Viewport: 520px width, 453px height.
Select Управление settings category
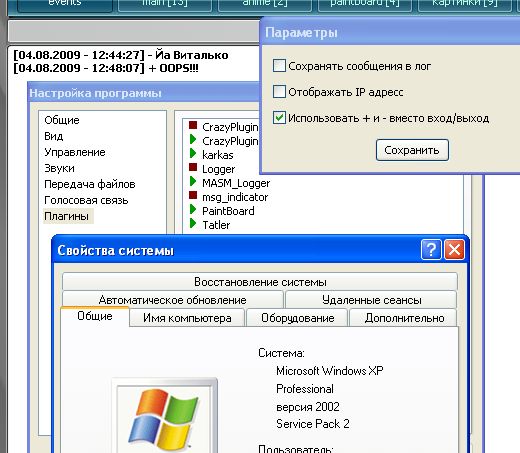[x=75, y=152]
